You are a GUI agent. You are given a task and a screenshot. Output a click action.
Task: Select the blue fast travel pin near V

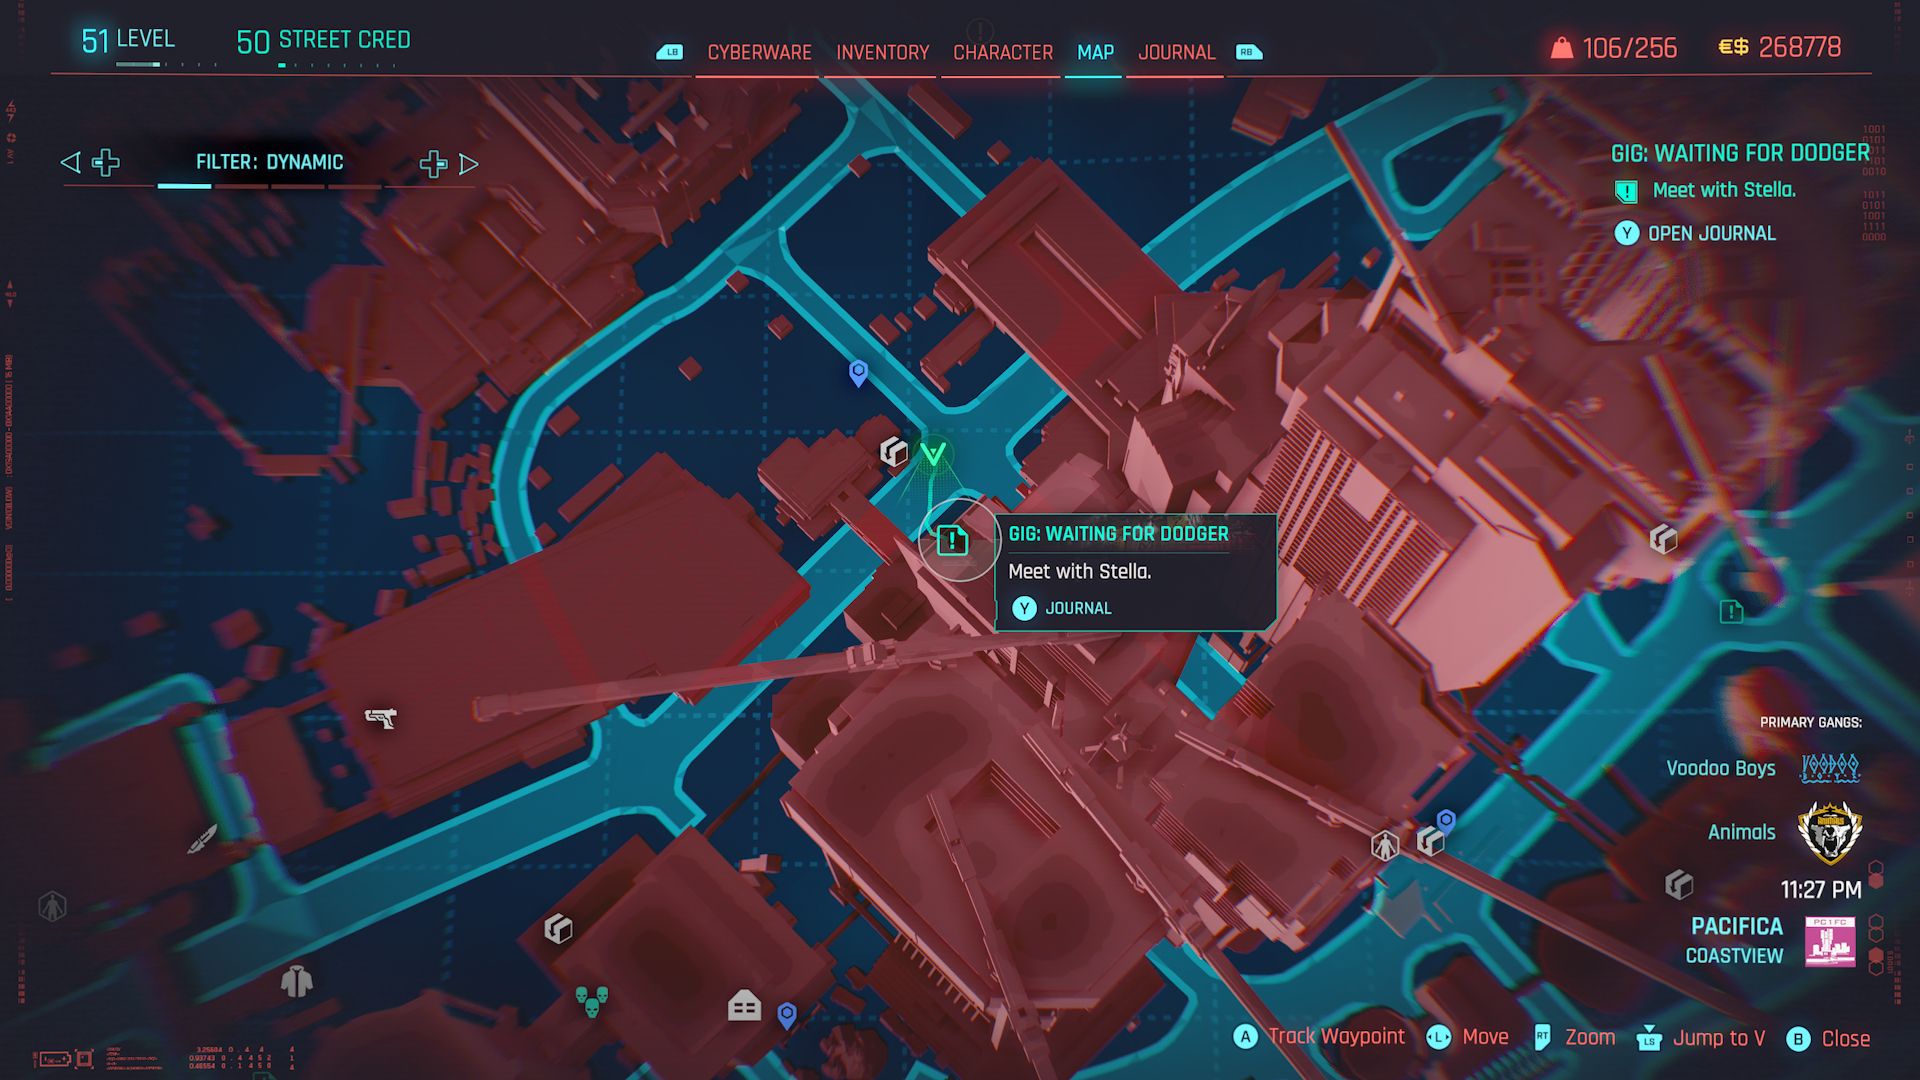click(858, 374)
